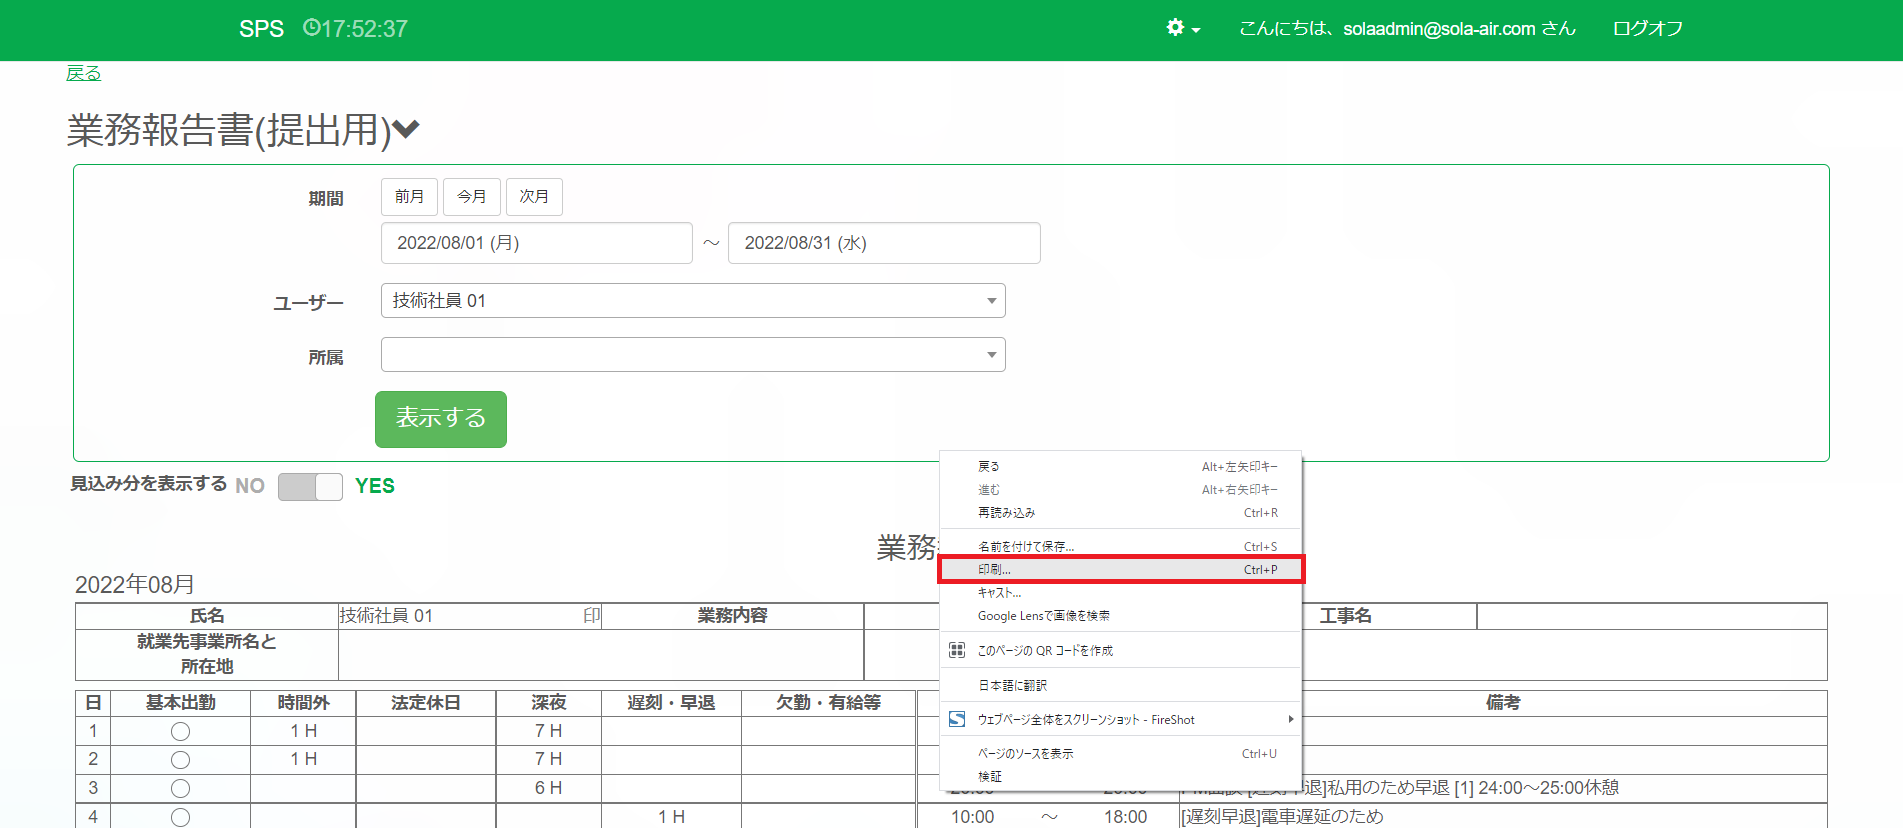Open the empty 所属 dropdown
Viewport: 1903px width, 828px height.
coord(692,355)
